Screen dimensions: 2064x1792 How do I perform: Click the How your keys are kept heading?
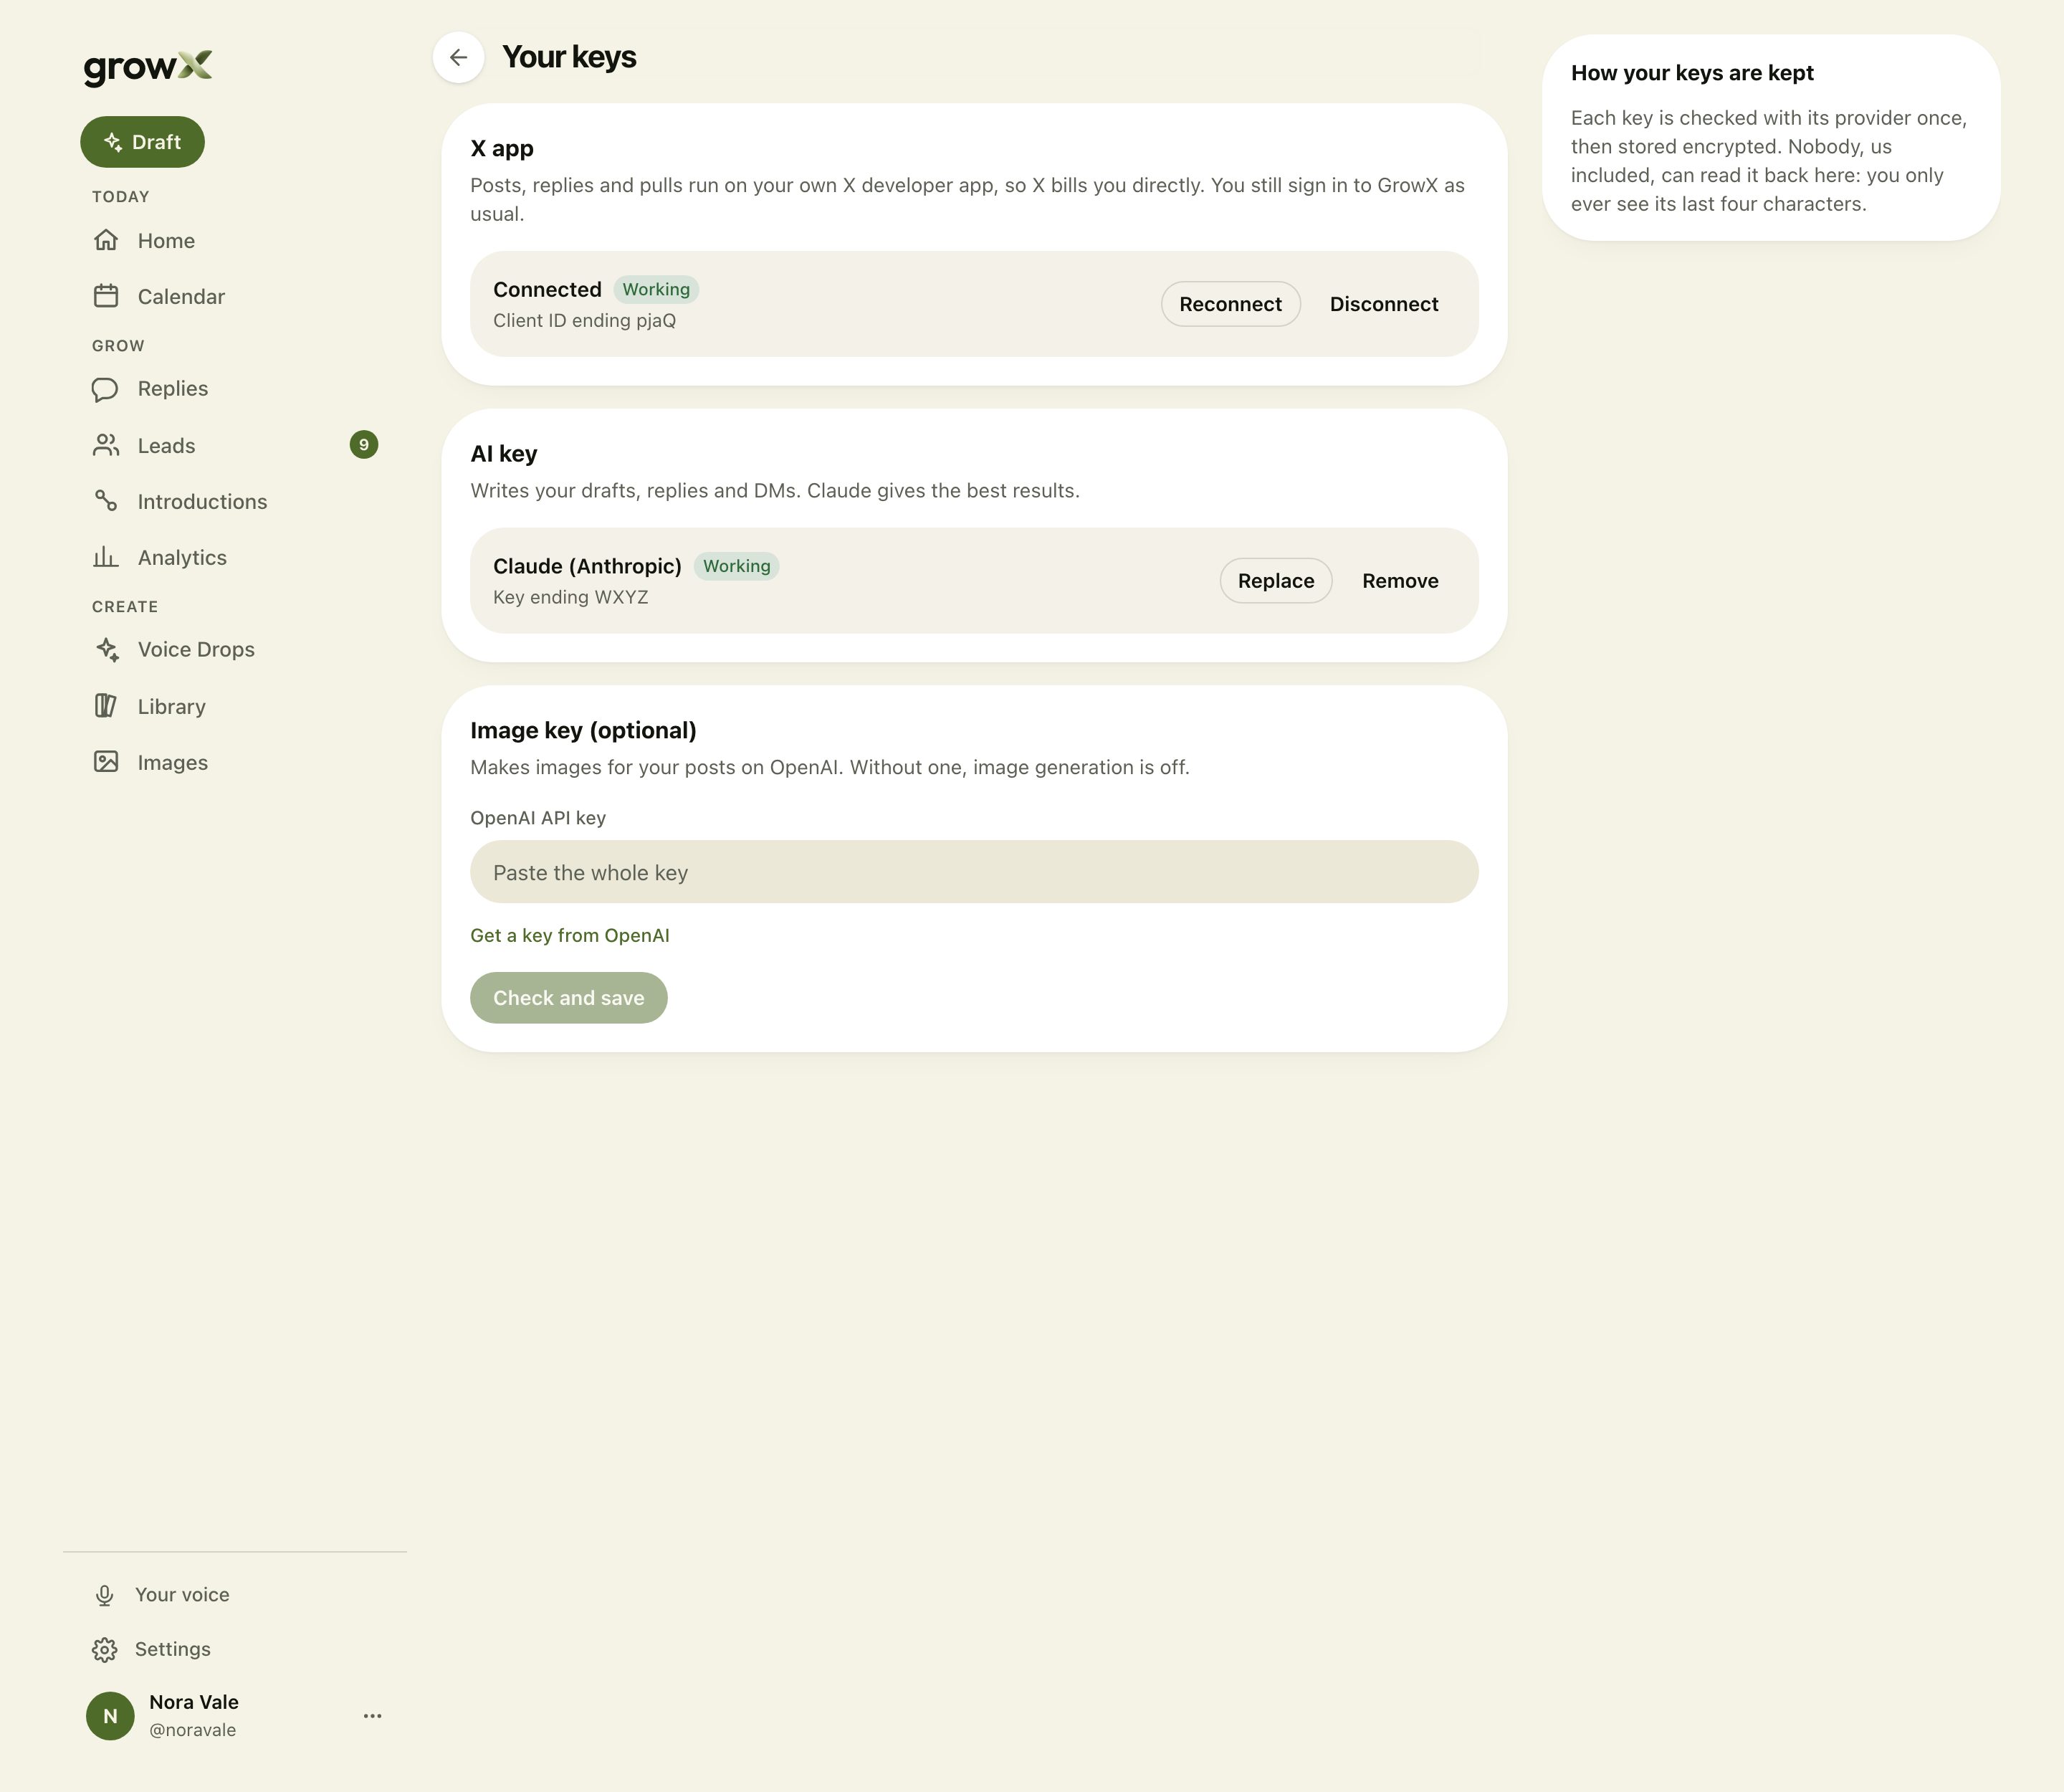click(1692, 73)
